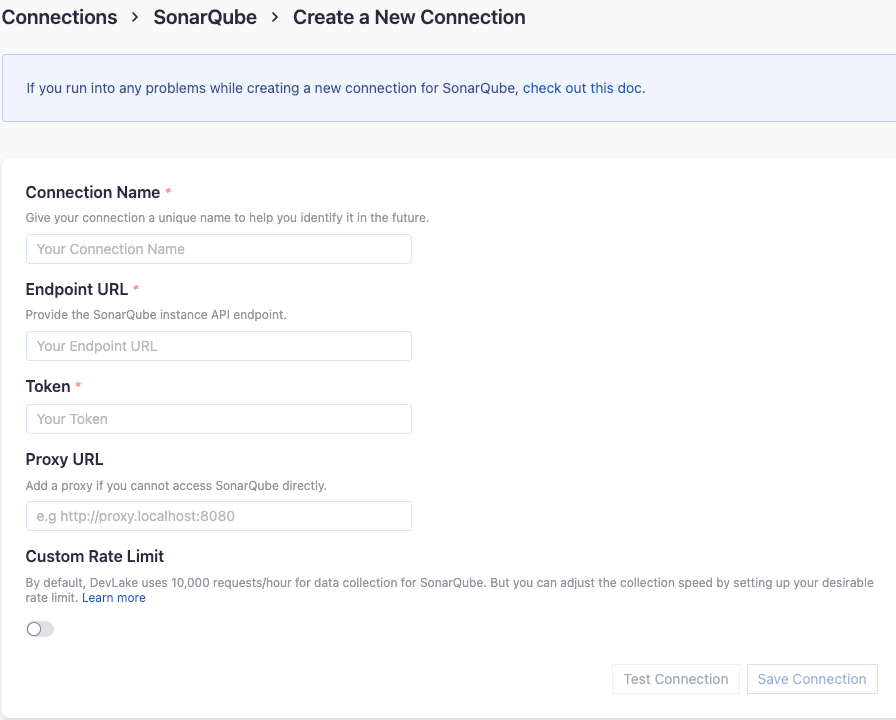Focus the Endpoint URL input field

tap(218, 345)
